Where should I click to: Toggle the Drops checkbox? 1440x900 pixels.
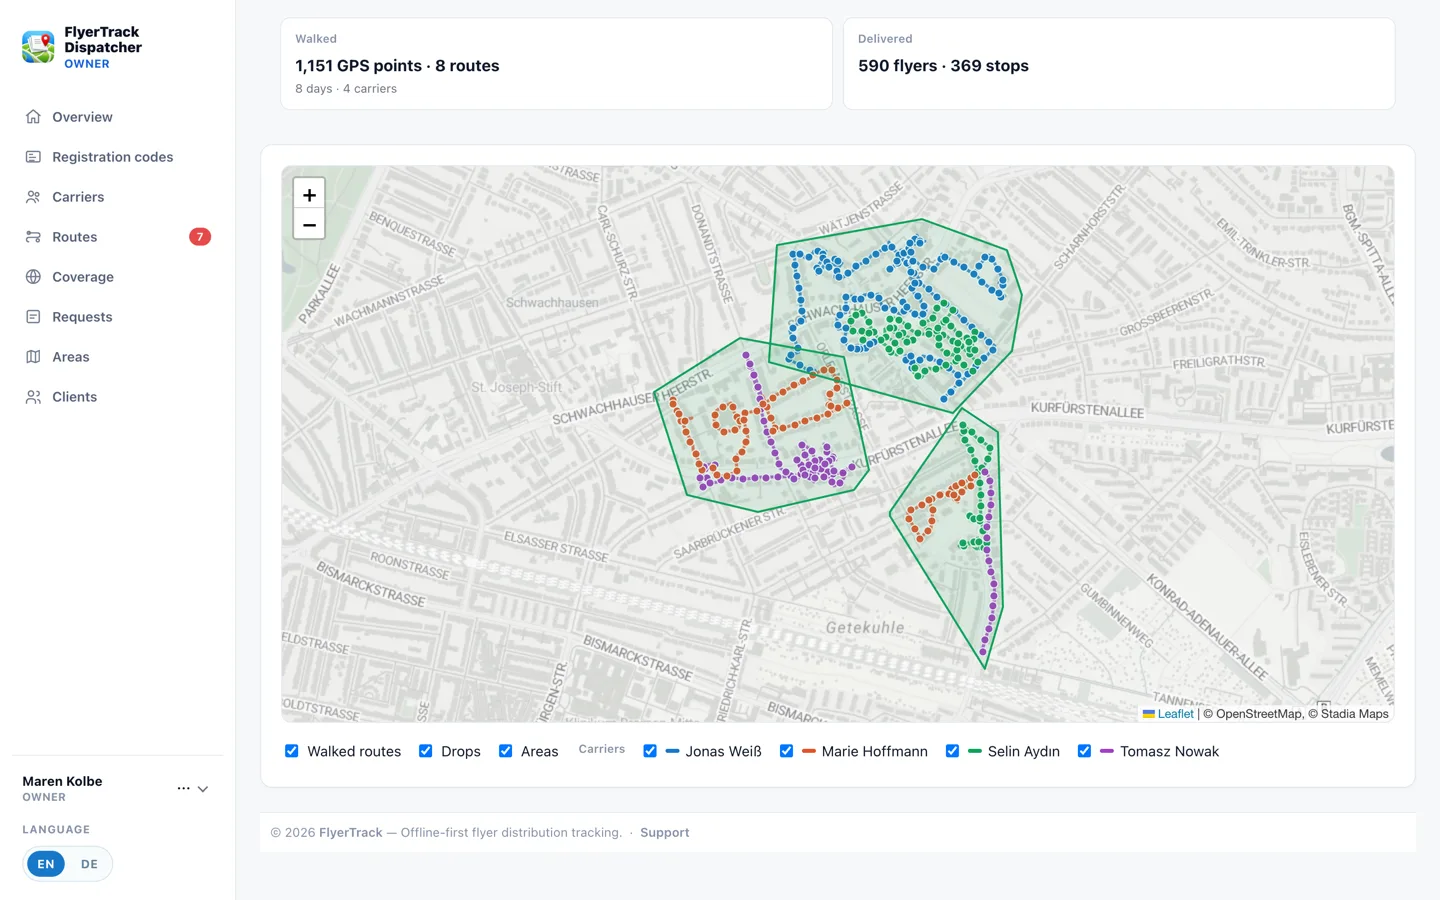(x=426, y=751)
